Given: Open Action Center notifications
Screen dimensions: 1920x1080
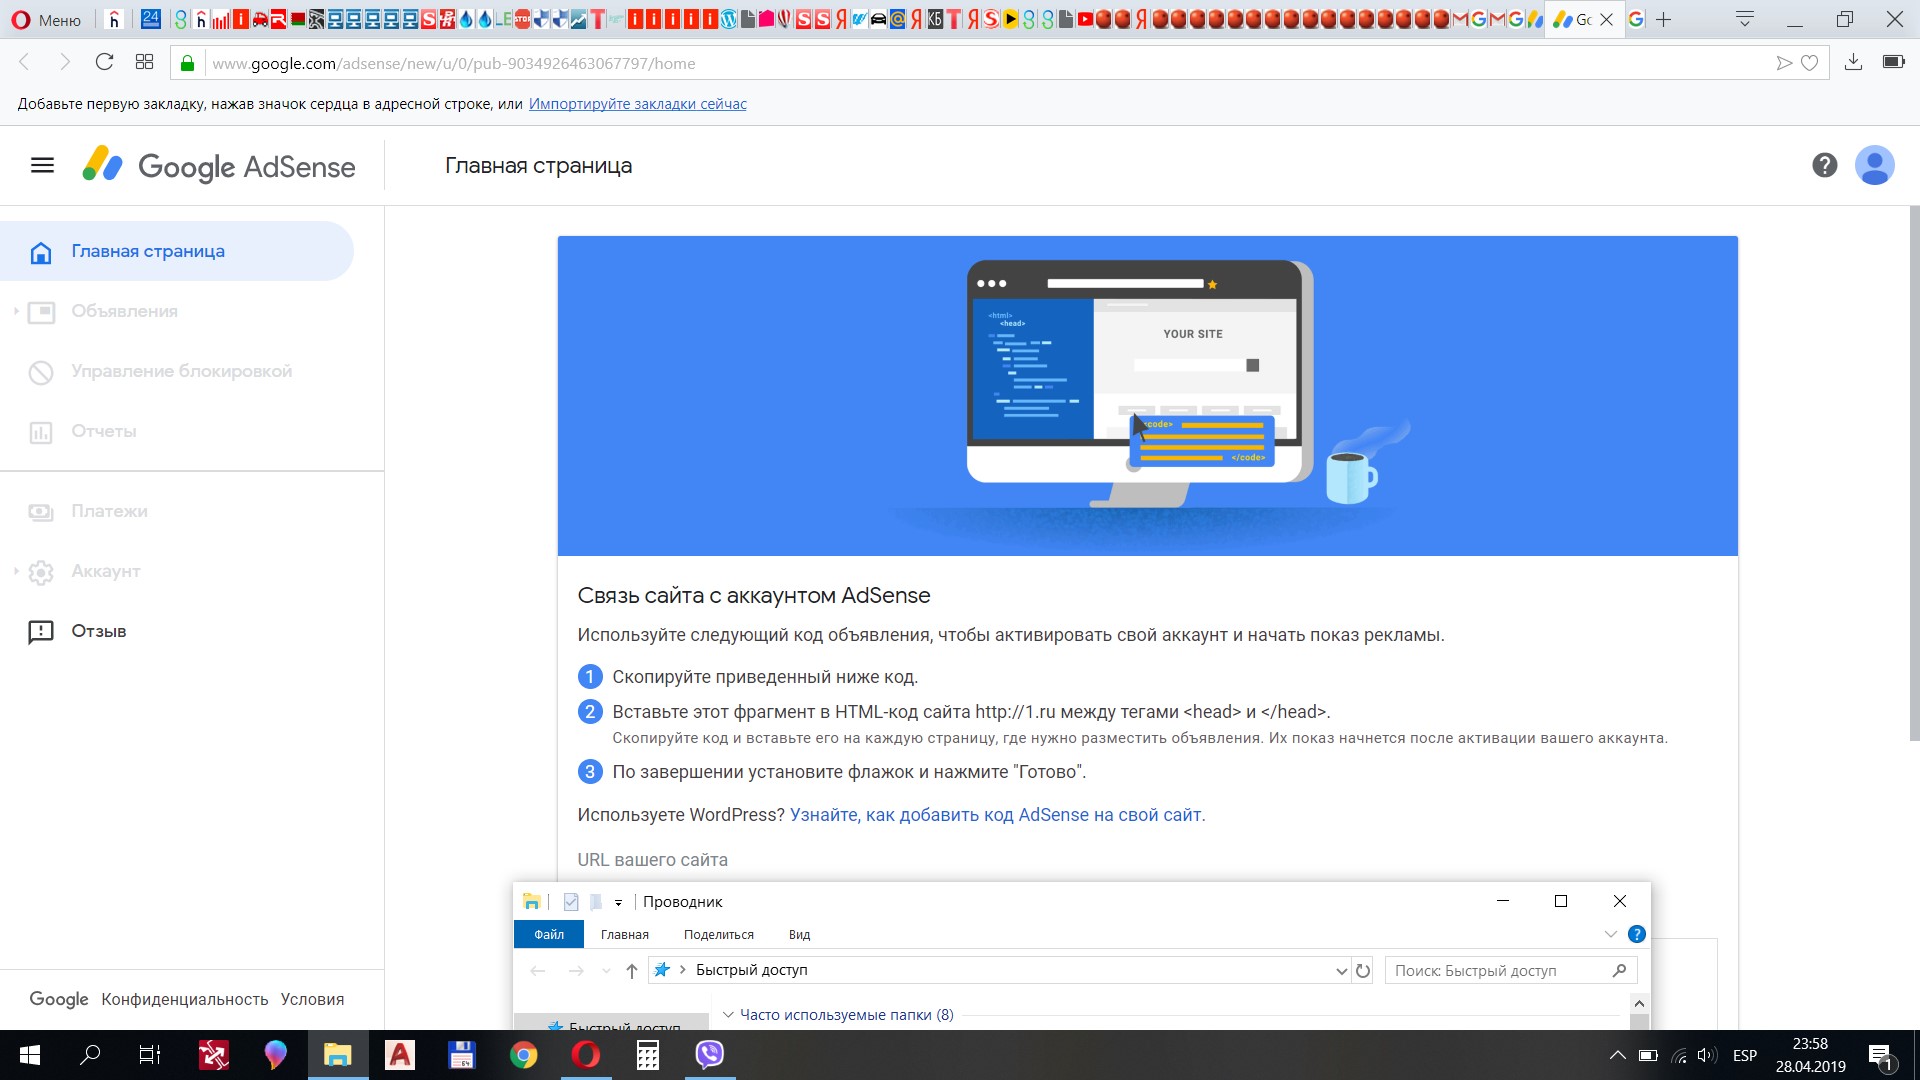Looking at the screenshot, I should 1880,1055.
